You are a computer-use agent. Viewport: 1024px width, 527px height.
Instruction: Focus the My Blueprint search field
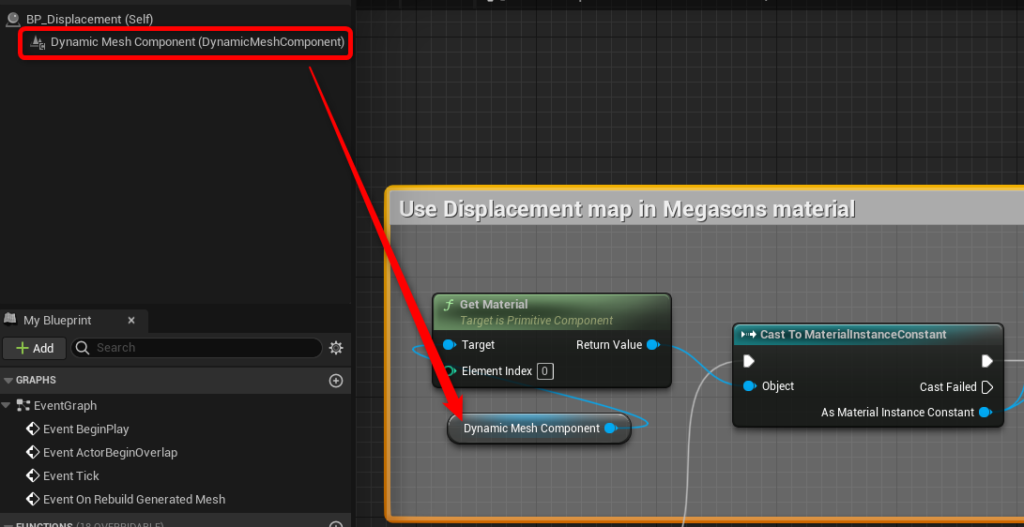click(x=197, y=347)
